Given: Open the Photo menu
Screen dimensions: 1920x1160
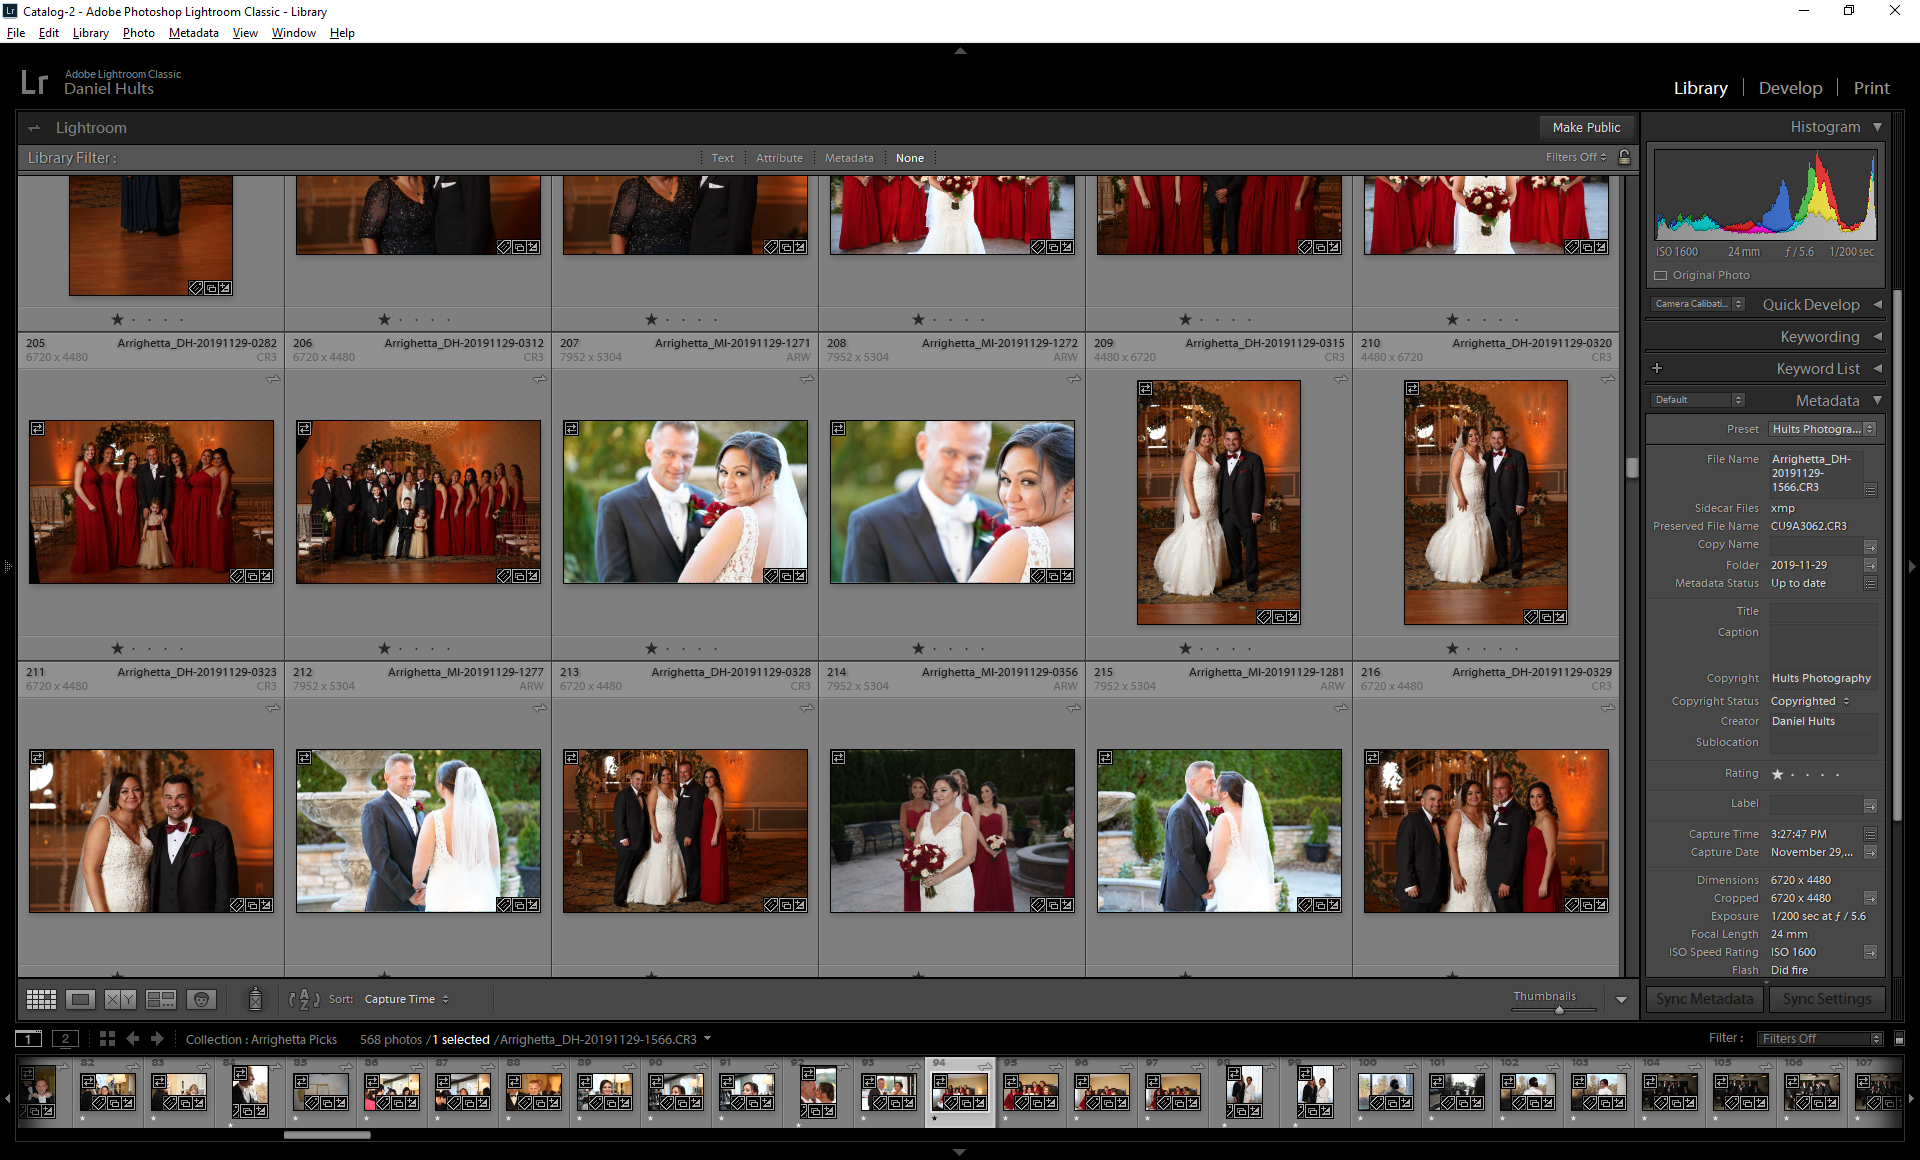Looking at the screenshot, I should coord(138,33).
